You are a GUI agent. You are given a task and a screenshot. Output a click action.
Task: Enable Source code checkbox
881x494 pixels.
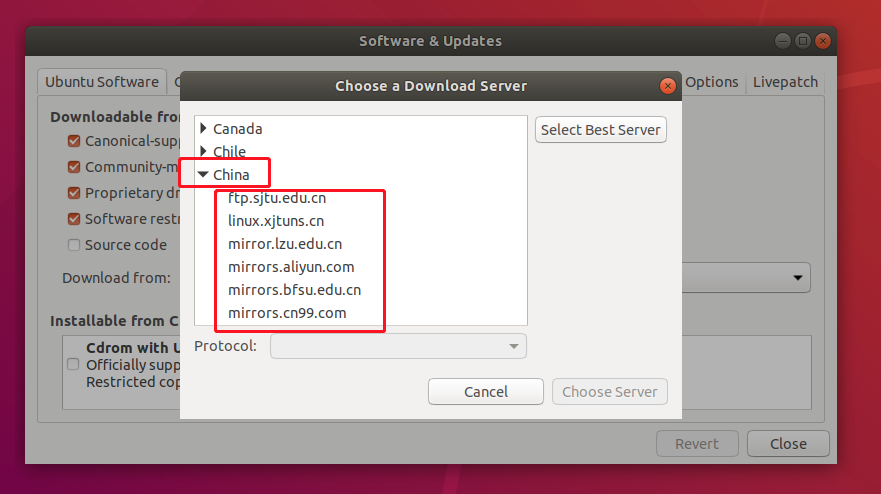pos(74,245)
